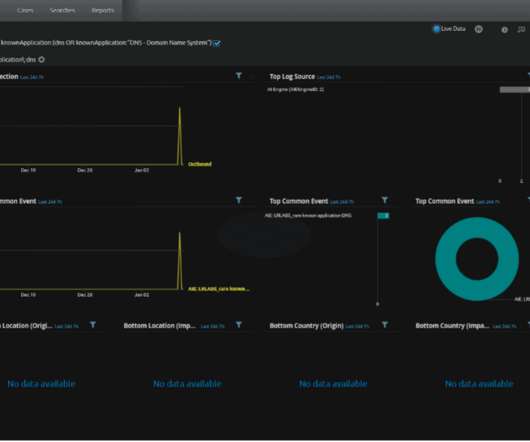Click the Bottom Country (Impa... widget title
Screen dimensions: 530x442
pos(452,326)
